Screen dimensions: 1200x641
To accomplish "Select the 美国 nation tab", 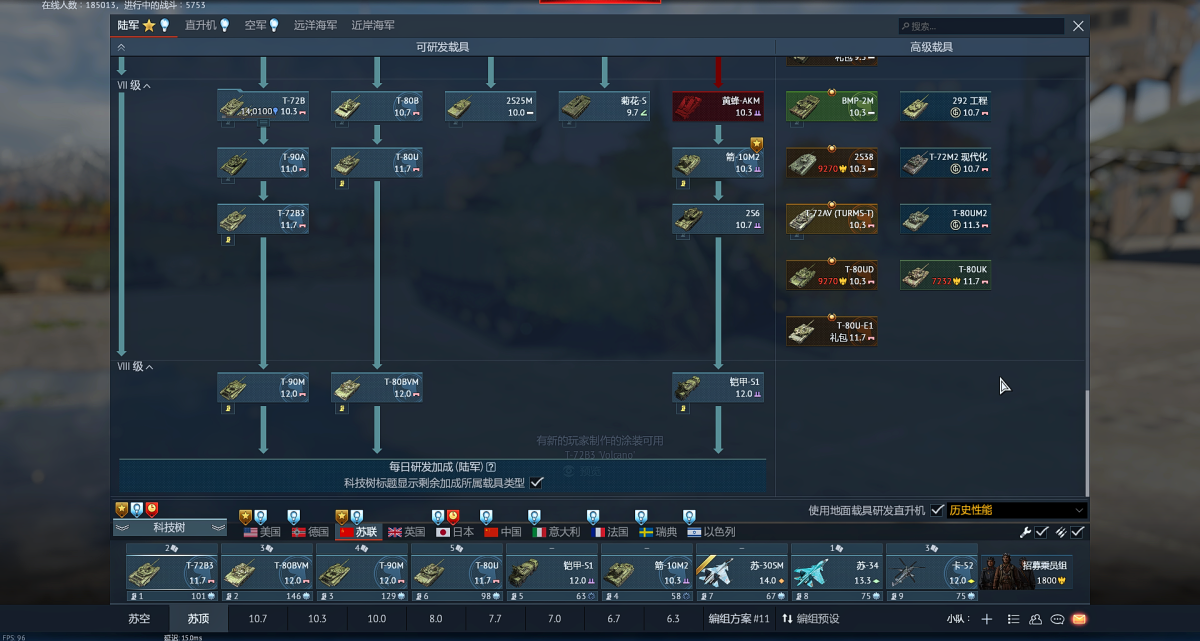I will [x=262, y=532].
